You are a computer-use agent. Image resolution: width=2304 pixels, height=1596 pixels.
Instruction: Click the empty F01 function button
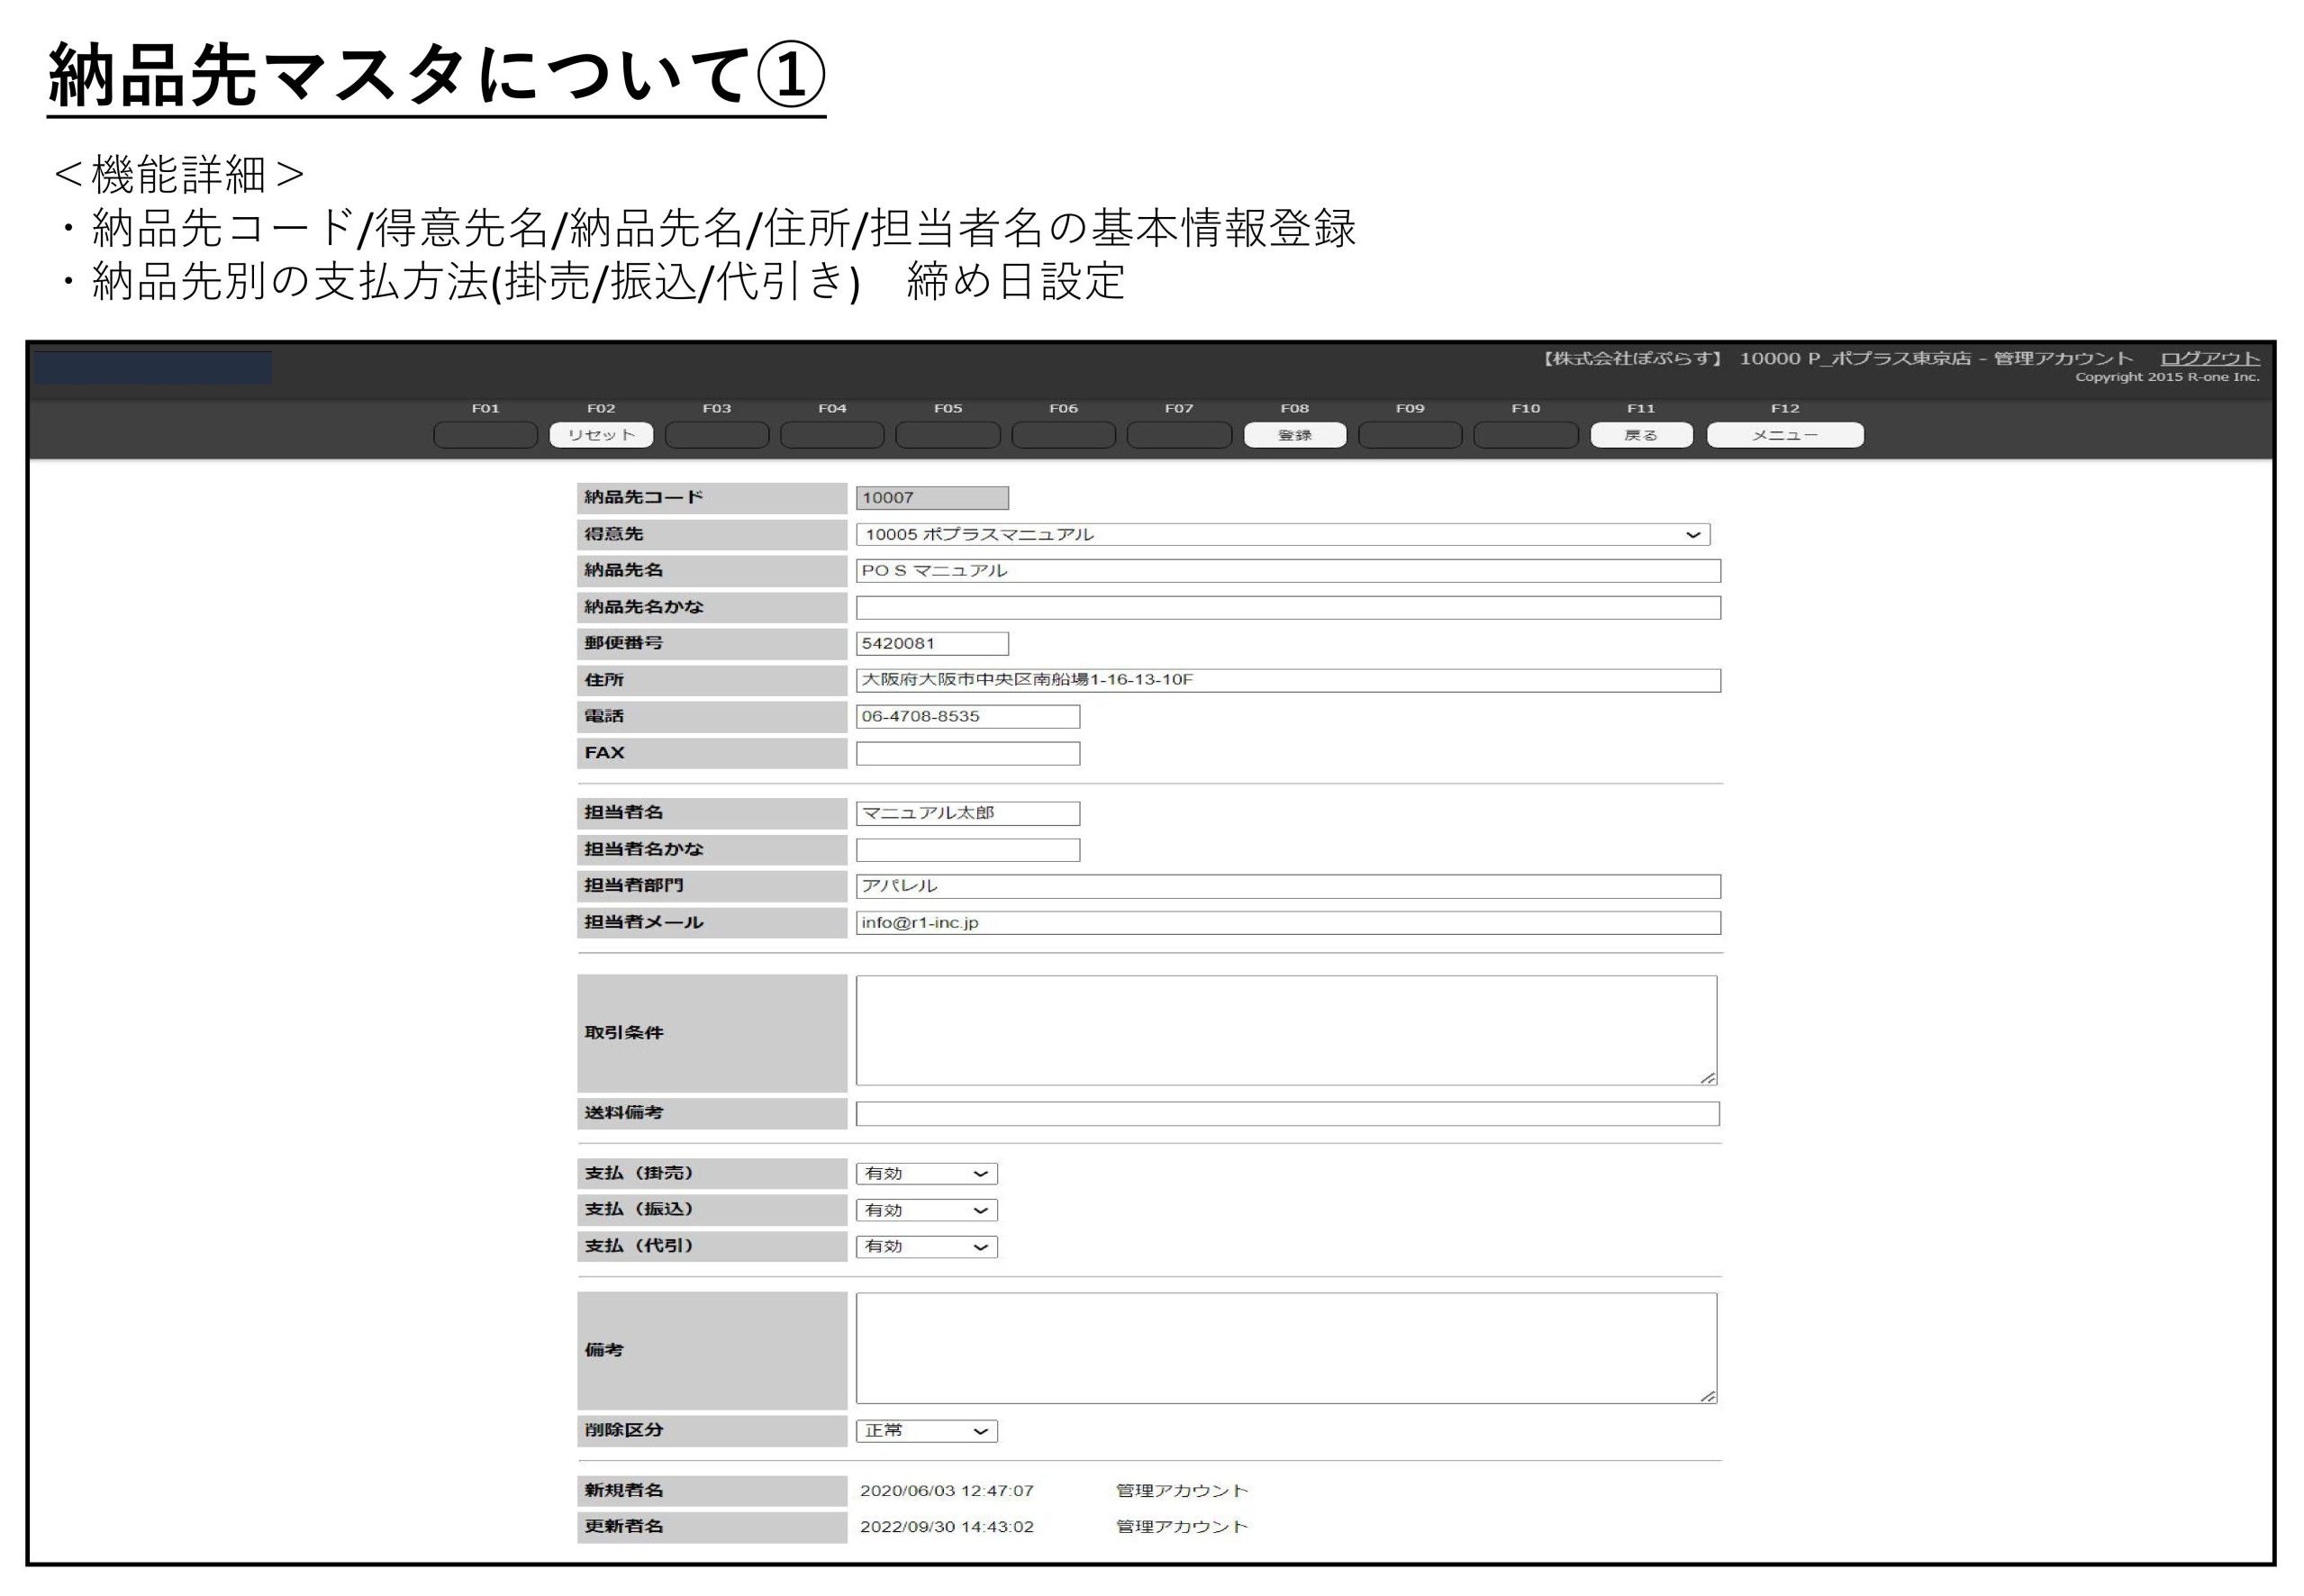tap(485, 435)
